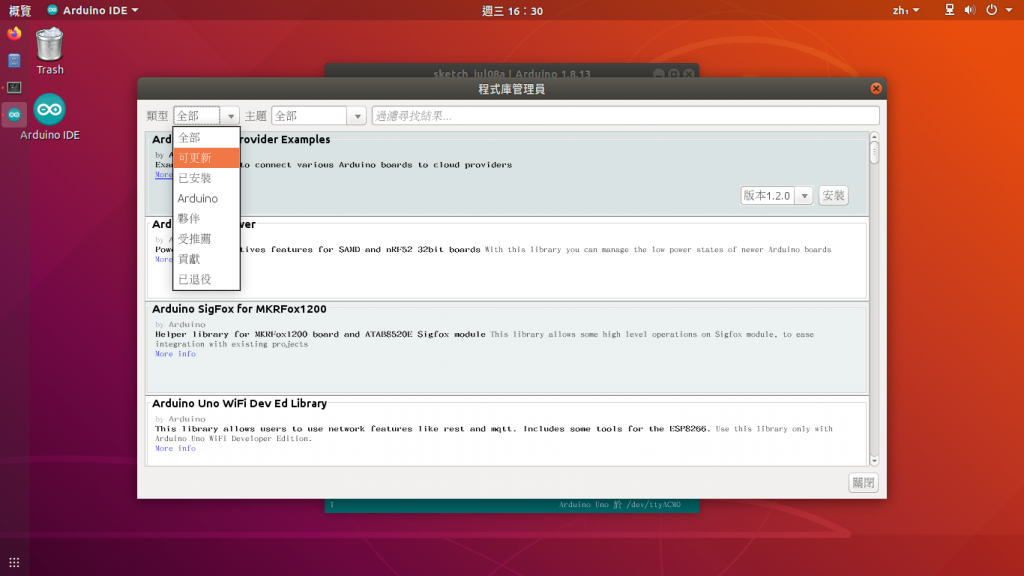The width and height of the screenshot is (1024, 576).
Task: Choose 已安裝 in the type list
Action: coord(206,178)
